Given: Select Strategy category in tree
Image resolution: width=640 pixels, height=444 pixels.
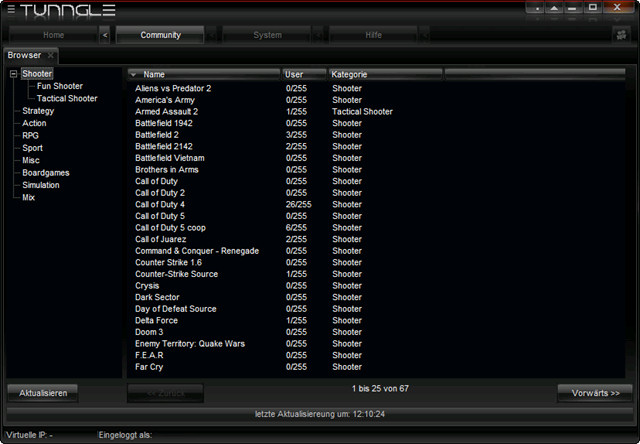Looking at the screenshot, I should pyautogui.click(x=38, y=111).
